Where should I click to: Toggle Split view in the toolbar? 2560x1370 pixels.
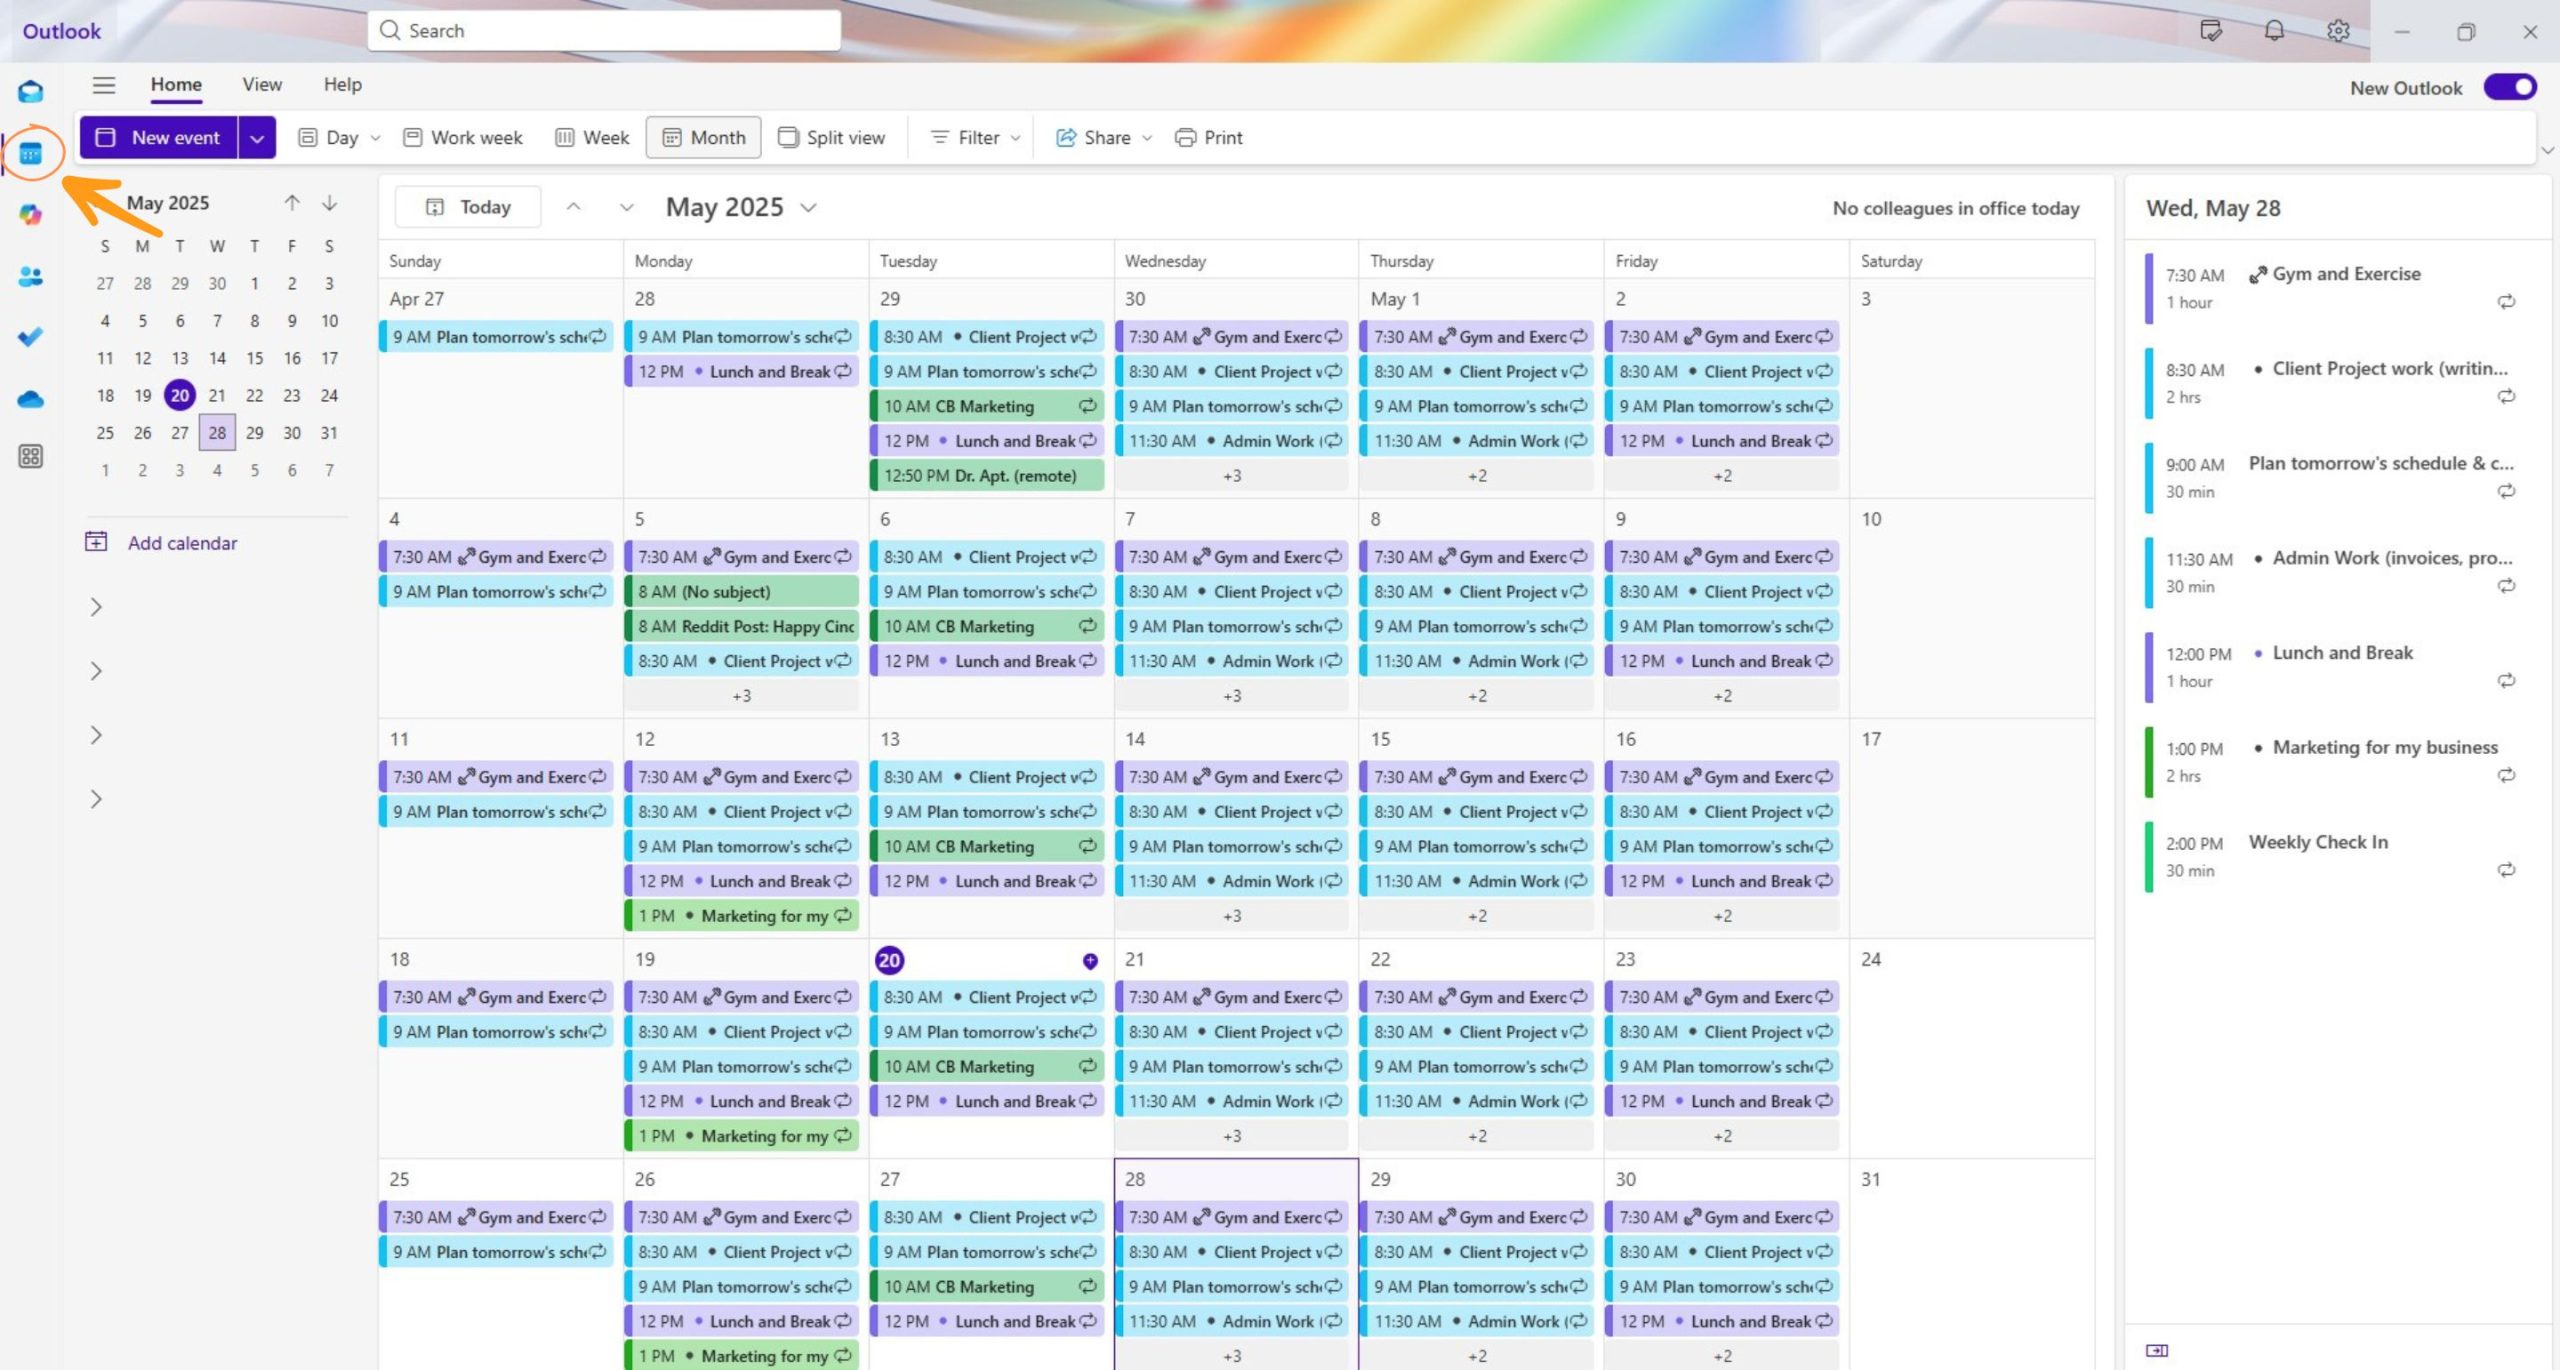point(832,137)
